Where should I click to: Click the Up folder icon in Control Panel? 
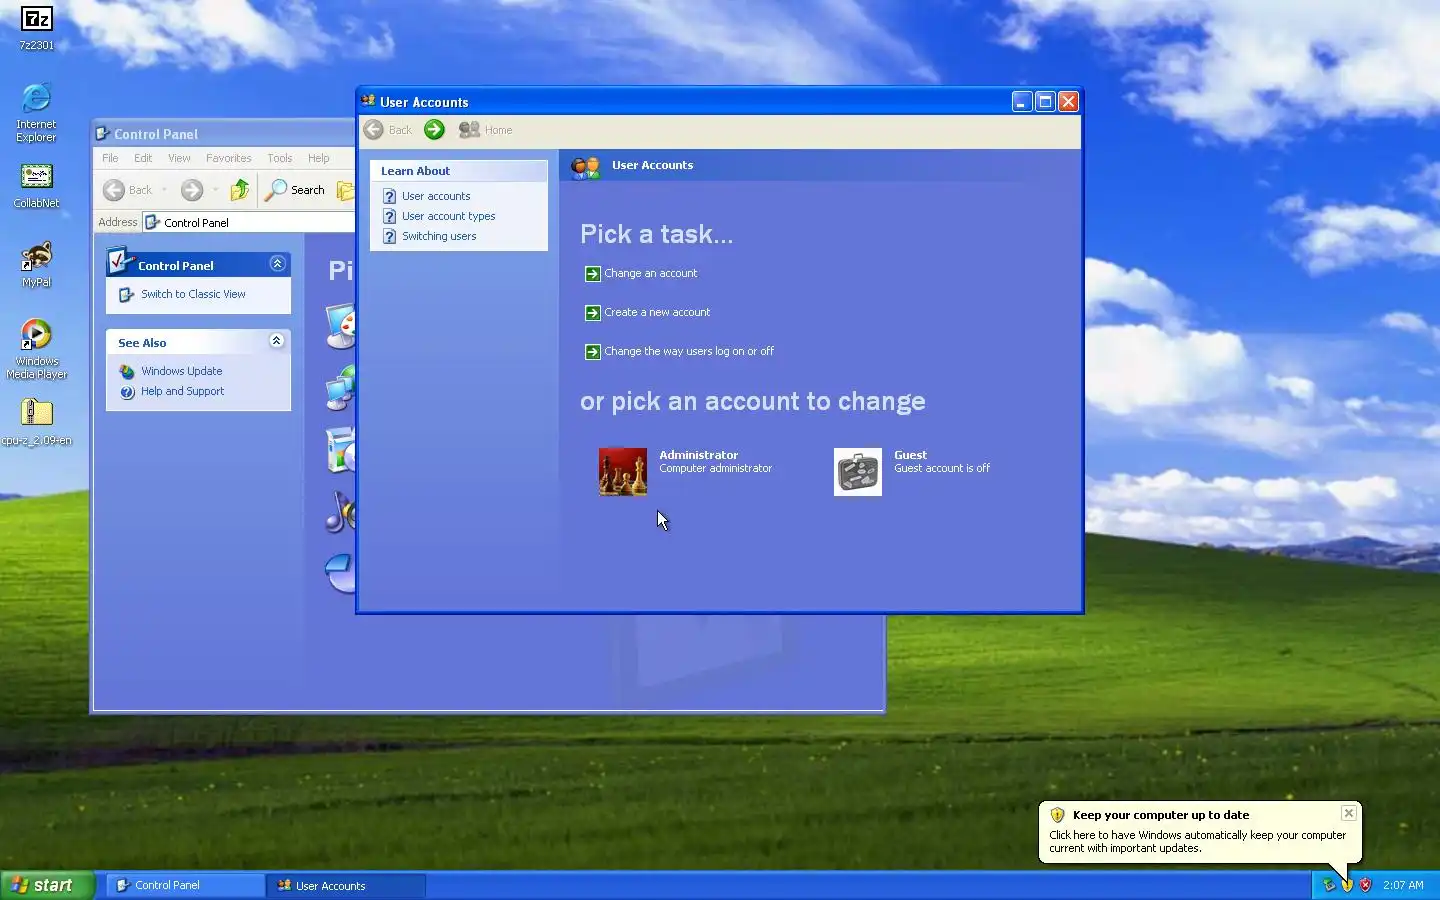point(239,190)
